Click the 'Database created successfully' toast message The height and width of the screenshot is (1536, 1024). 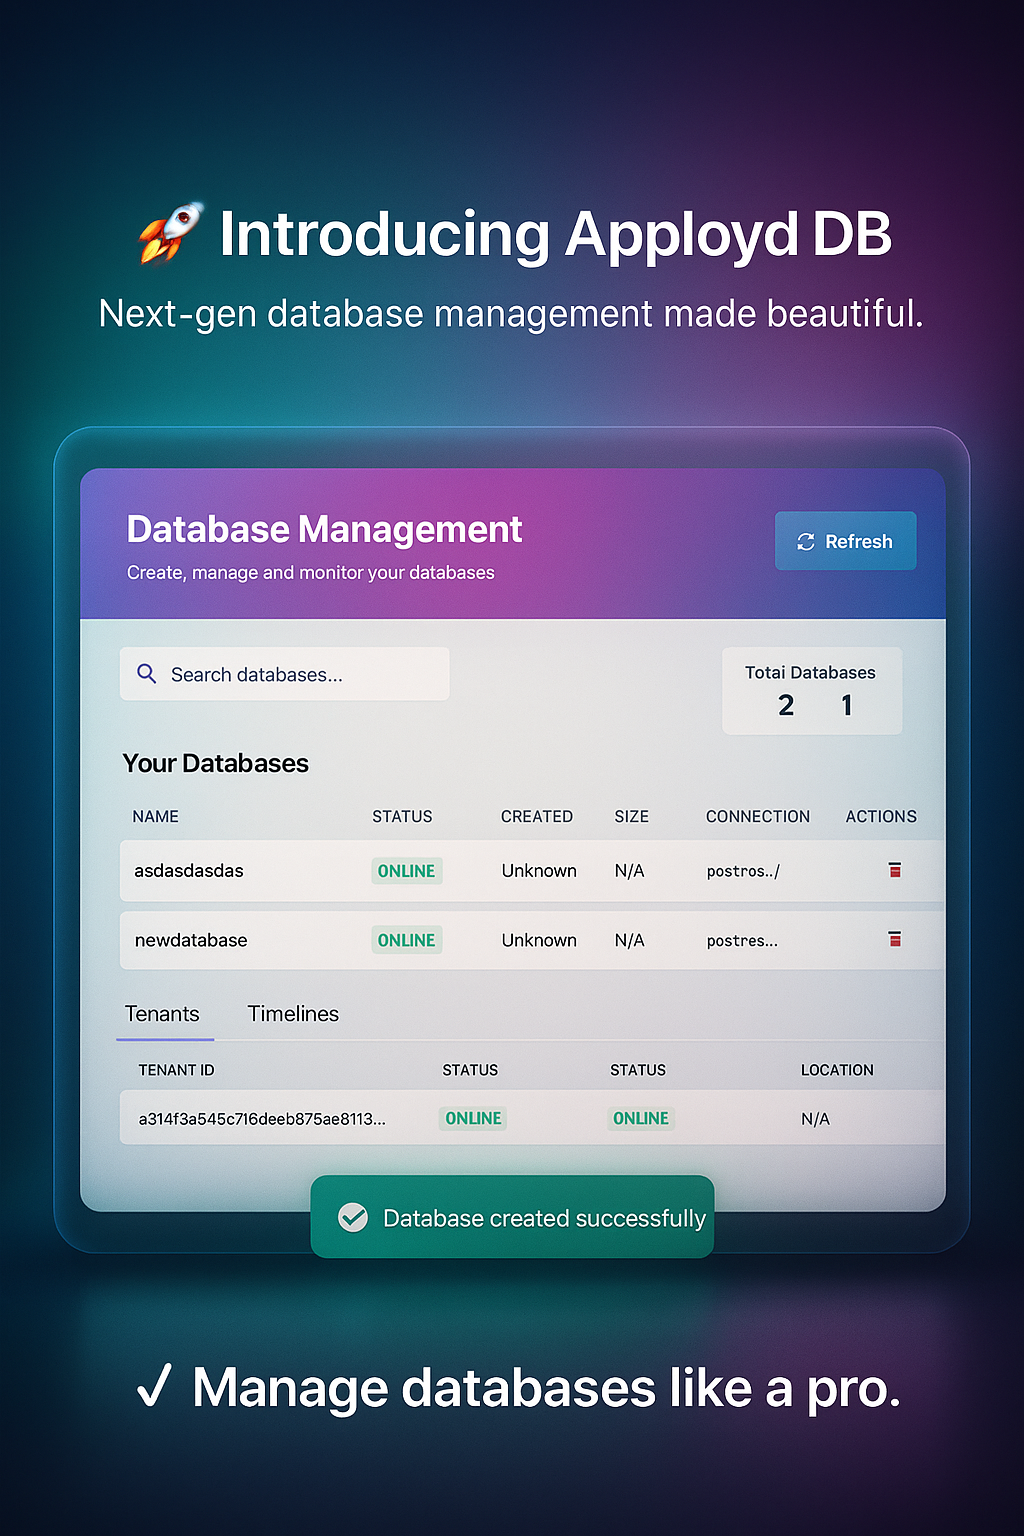[543, 1218]
